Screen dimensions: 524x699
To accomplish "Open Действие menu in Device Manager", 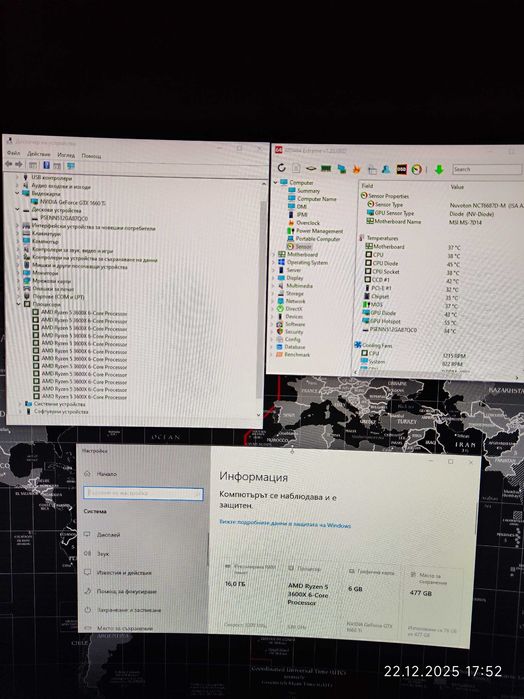I will click(x=39, y=154).
